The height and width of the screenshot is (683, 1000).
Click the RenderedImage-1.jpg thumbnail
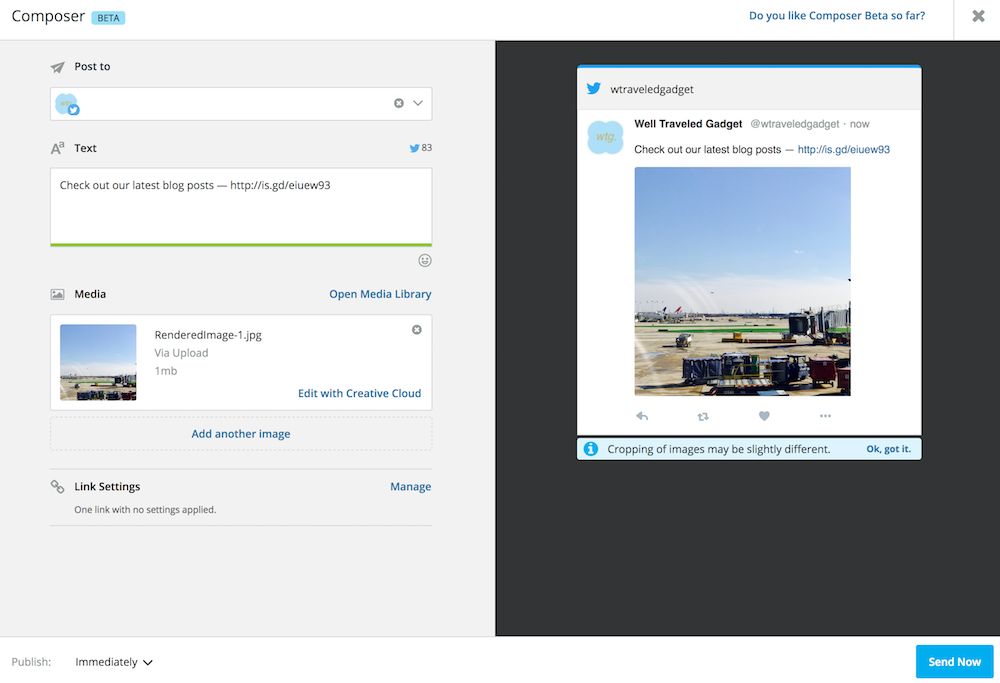pos(98,362)
